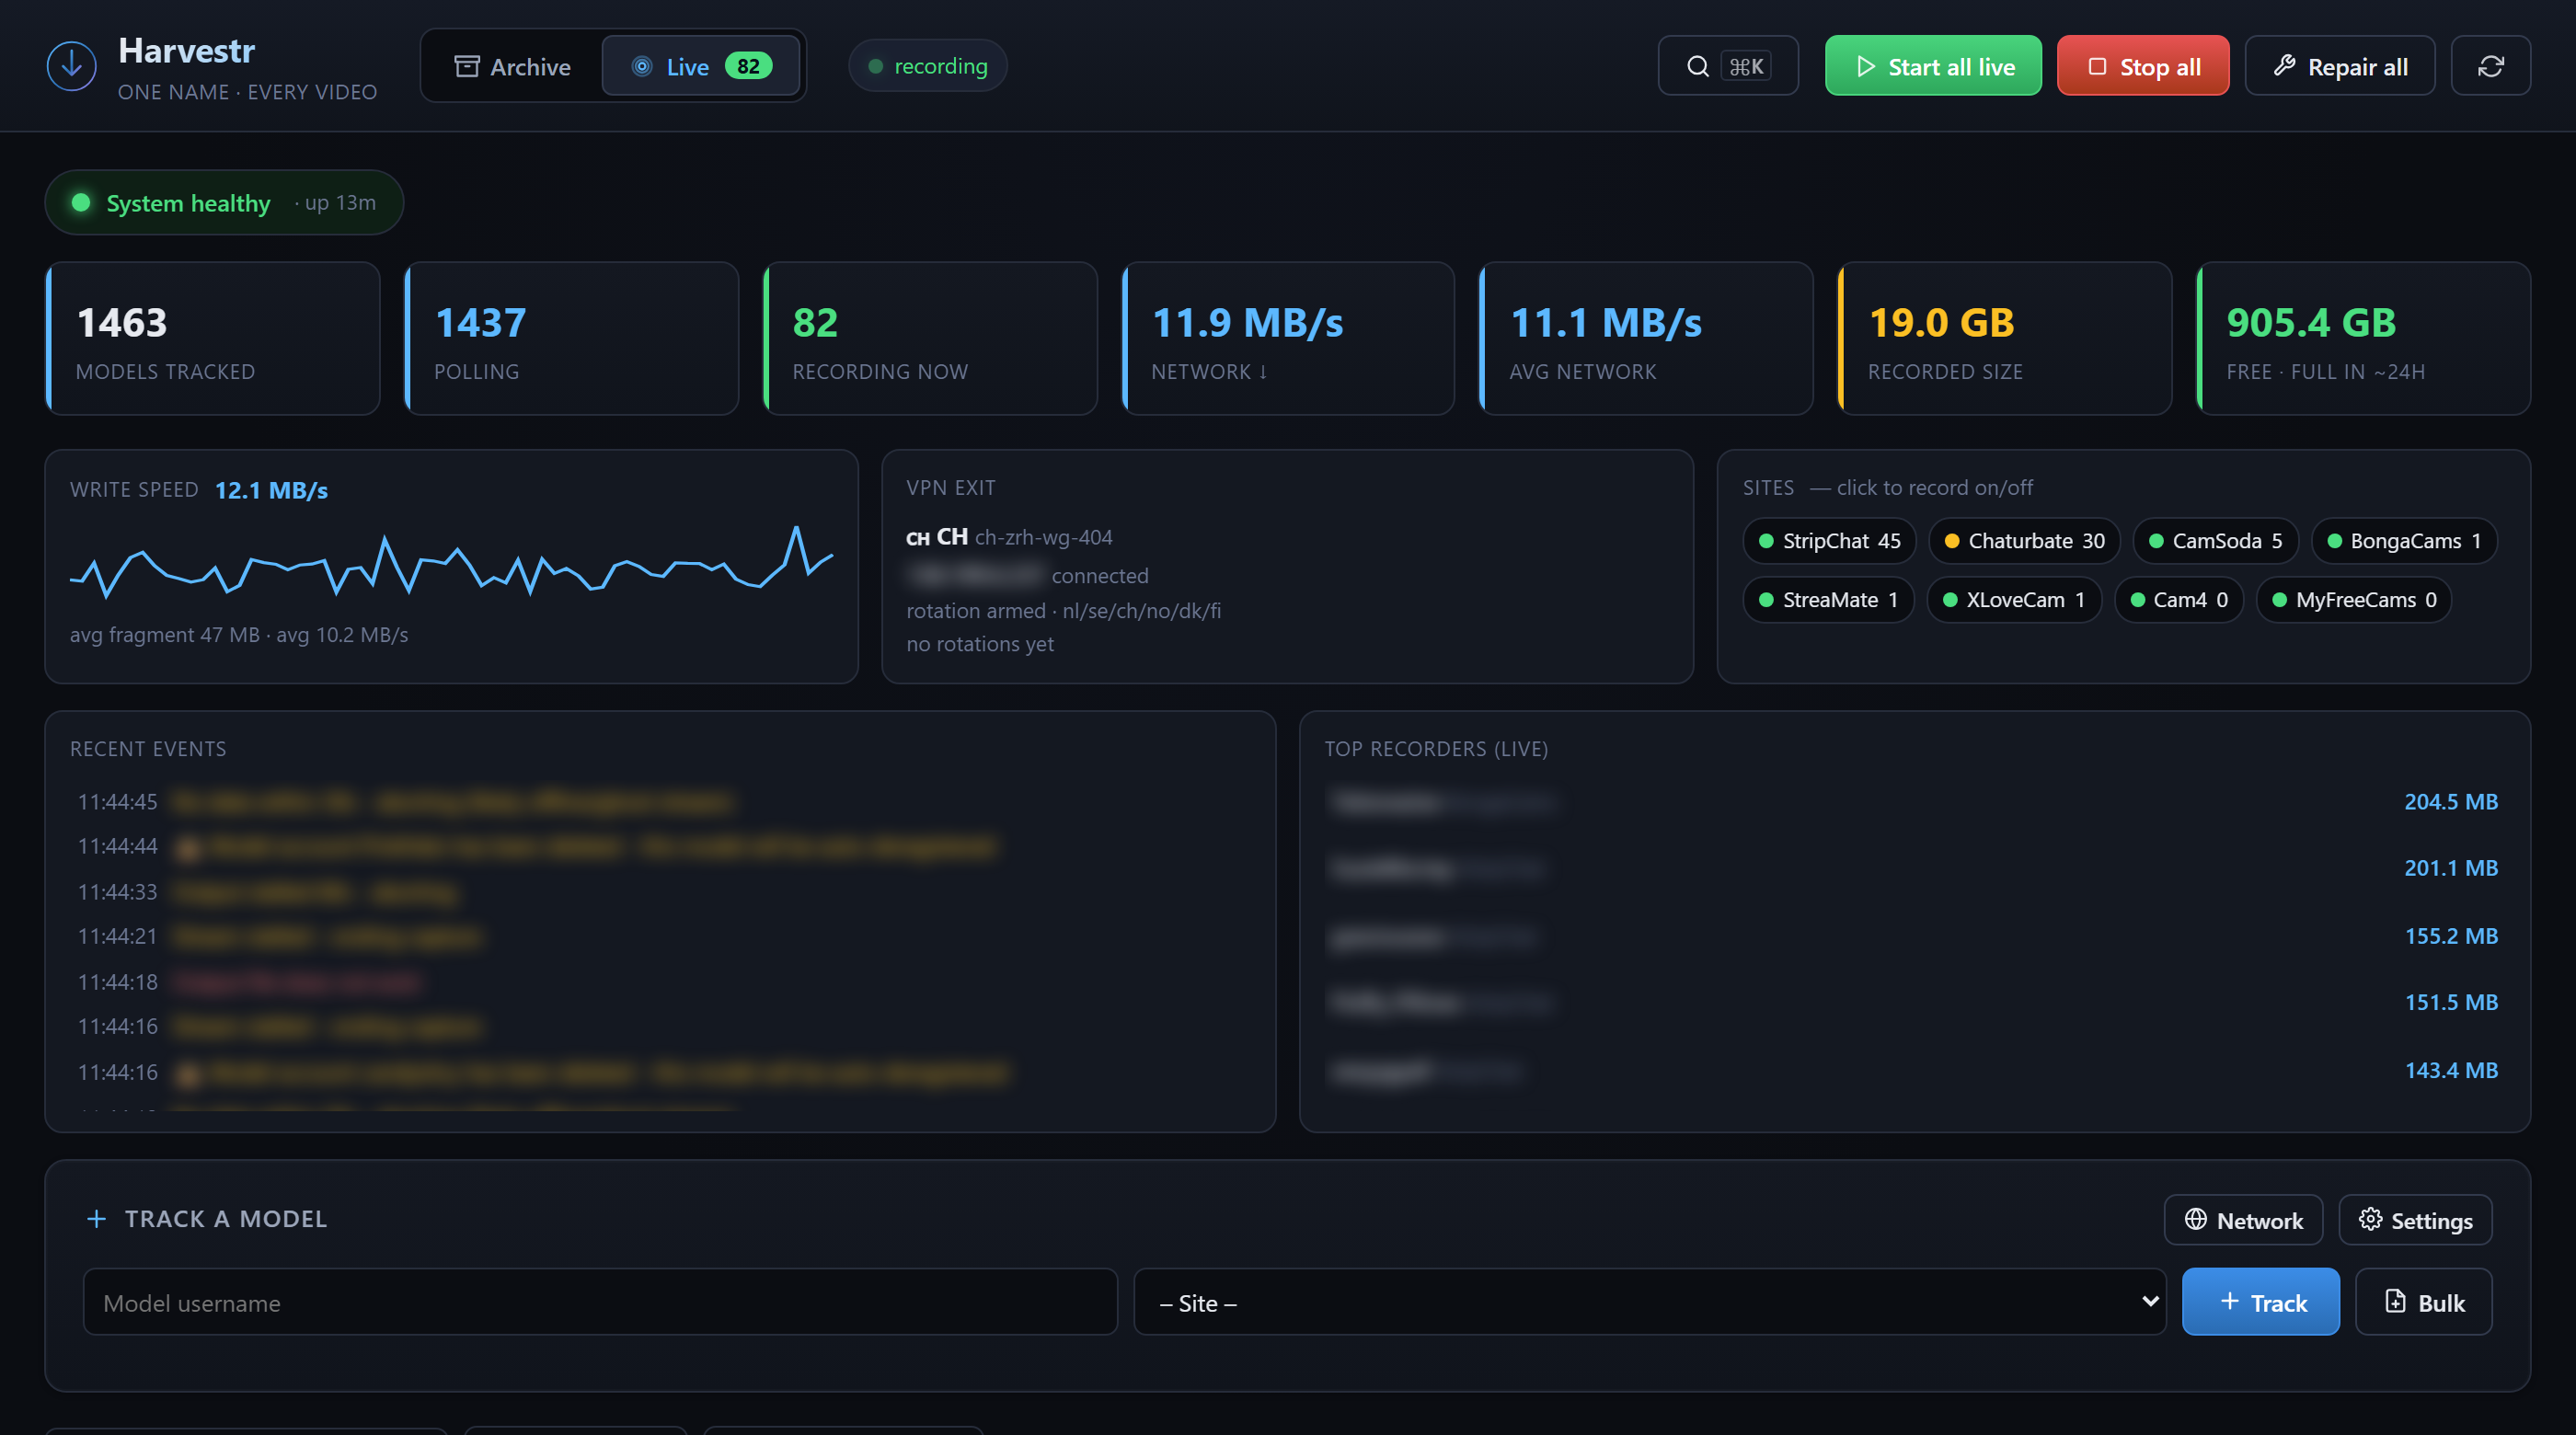Click the green System healthy status dot
Screen dimensions: 2576x1435
coord(81,203)
